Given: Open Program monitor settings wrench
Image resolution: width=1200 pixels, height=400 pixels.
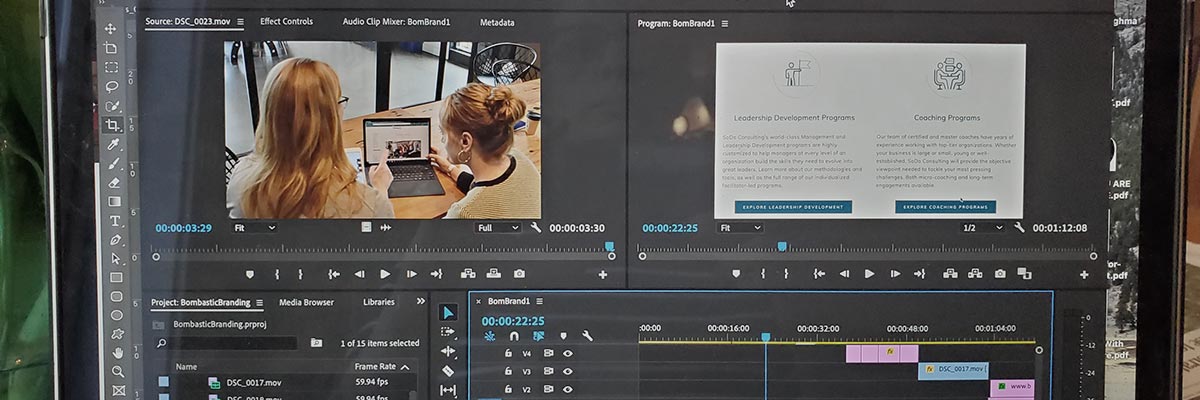Looking at the screenshot, I should pos(1019,228).
